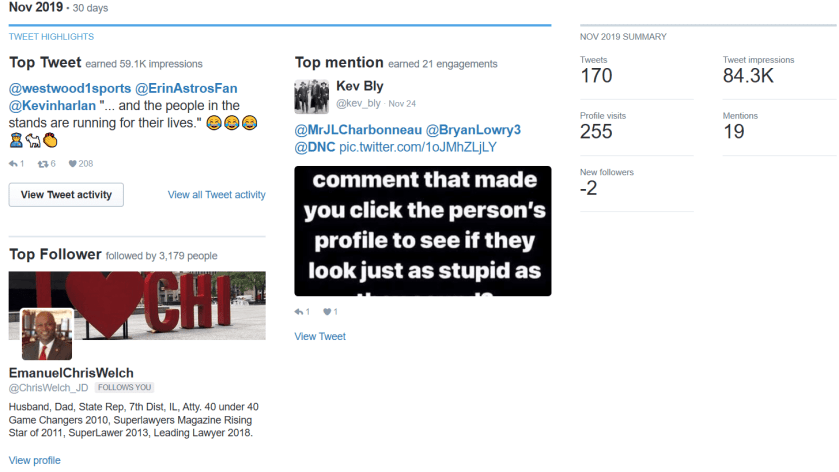
Task: Click the @Kevinharlan mention
Action: (52, 105)
